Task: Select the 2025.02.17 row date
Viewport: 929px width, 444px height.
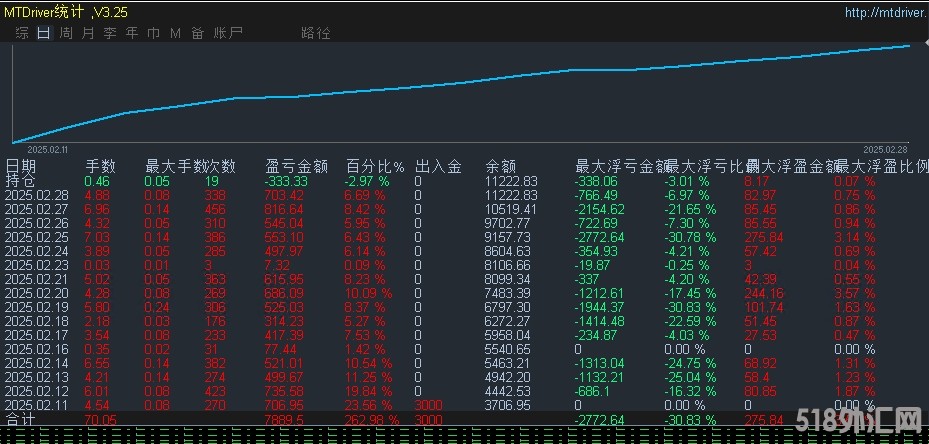Action: tap(37, 336)
